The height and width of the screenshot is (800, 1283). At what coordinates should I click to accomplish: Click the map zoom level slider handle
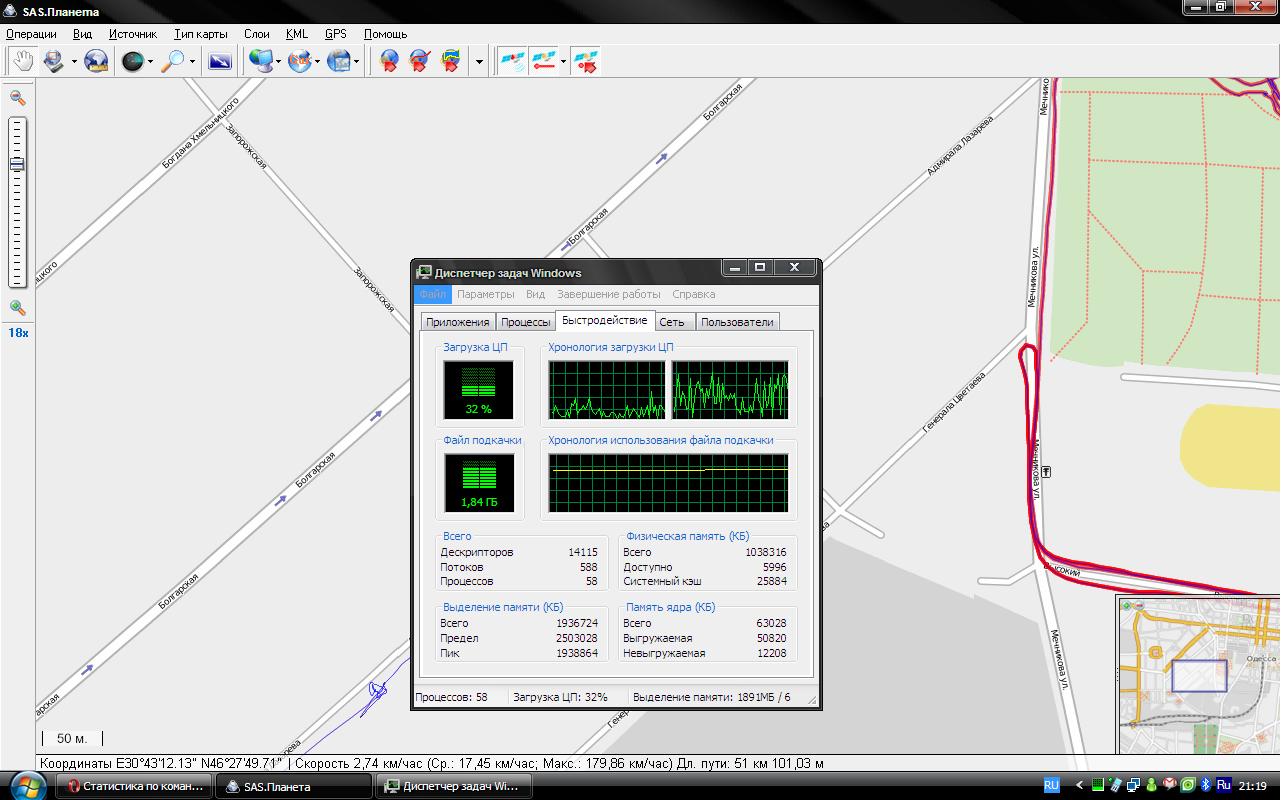click(x=17, y=165)
